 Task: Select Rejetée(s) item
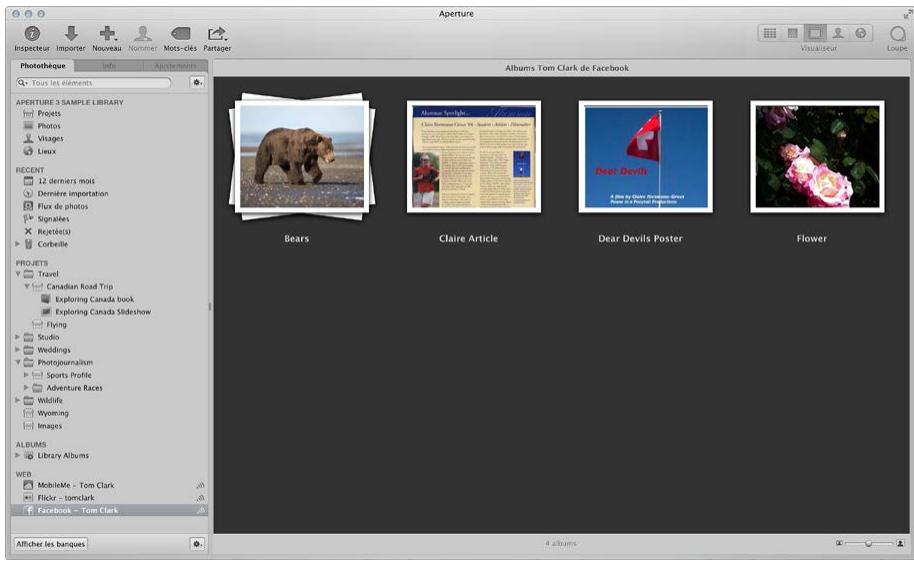click(54, 231)
